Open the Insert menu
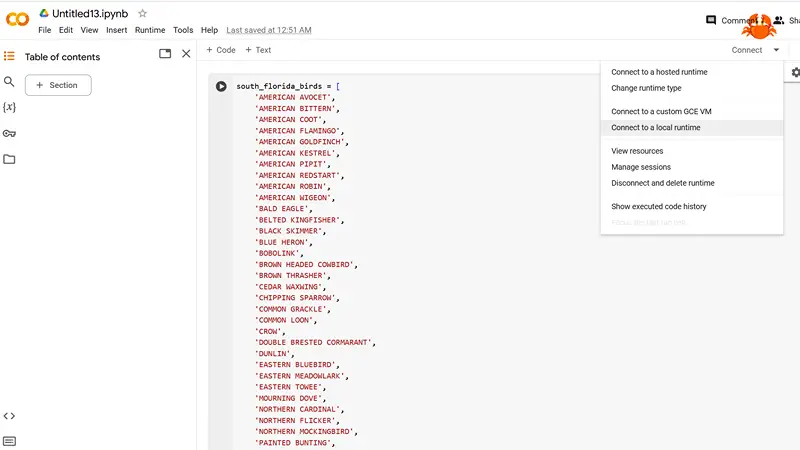Image resolution: width=800 pixels, height=450 pixels. click(116, 30)
